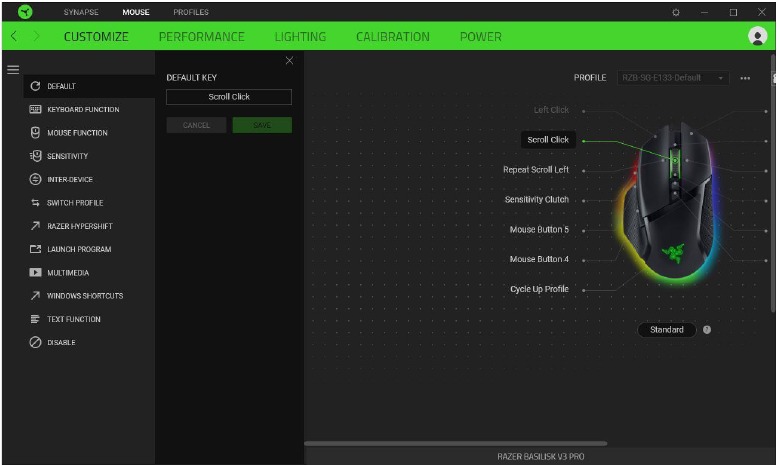The height and width of the screenshot is (466, 777).
Task: Select the Mouse Button 5 assignment
Action: 539,230
